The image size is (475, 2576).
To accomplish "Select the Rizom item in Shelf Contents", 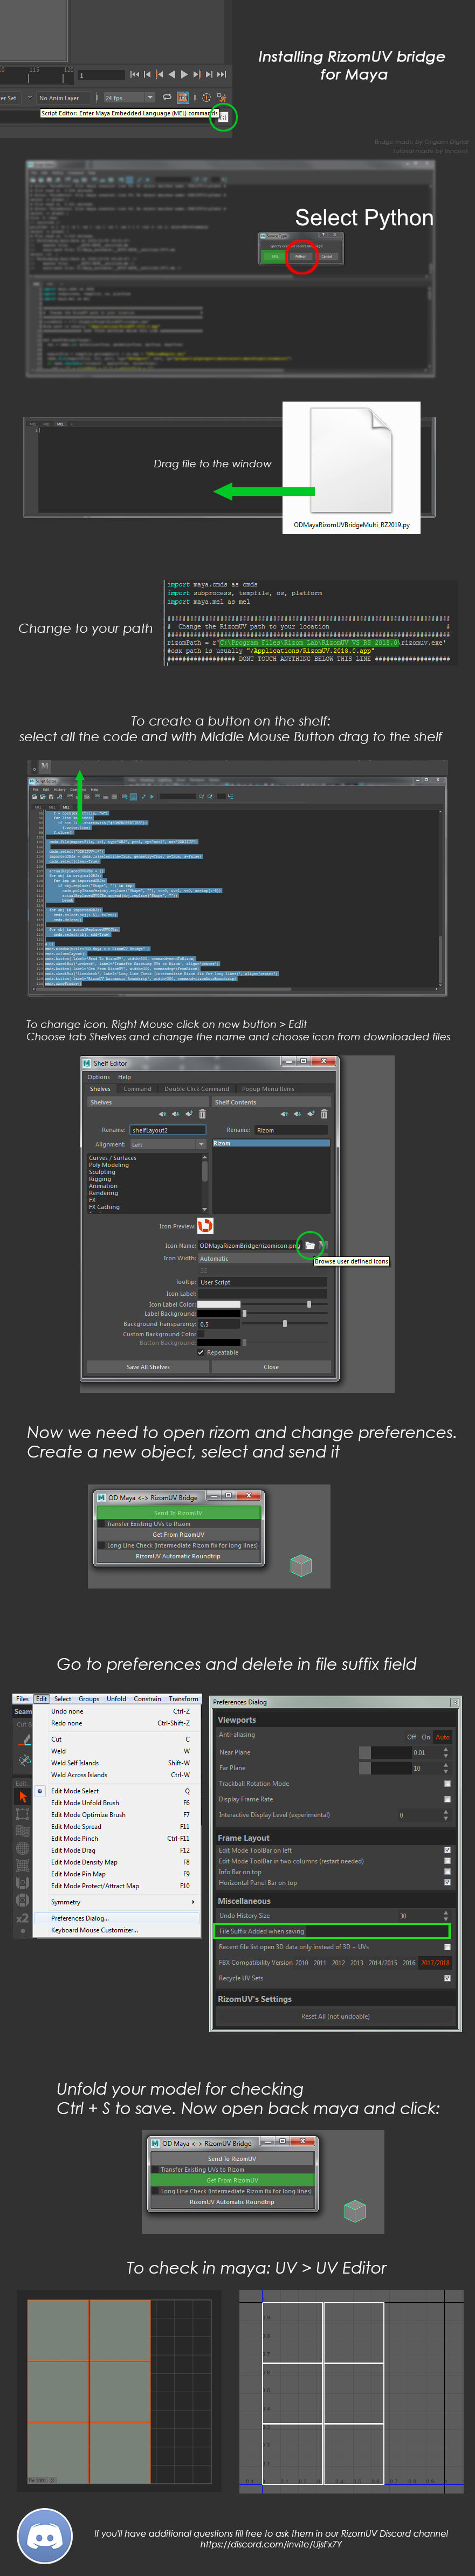I will [271, 1143].
